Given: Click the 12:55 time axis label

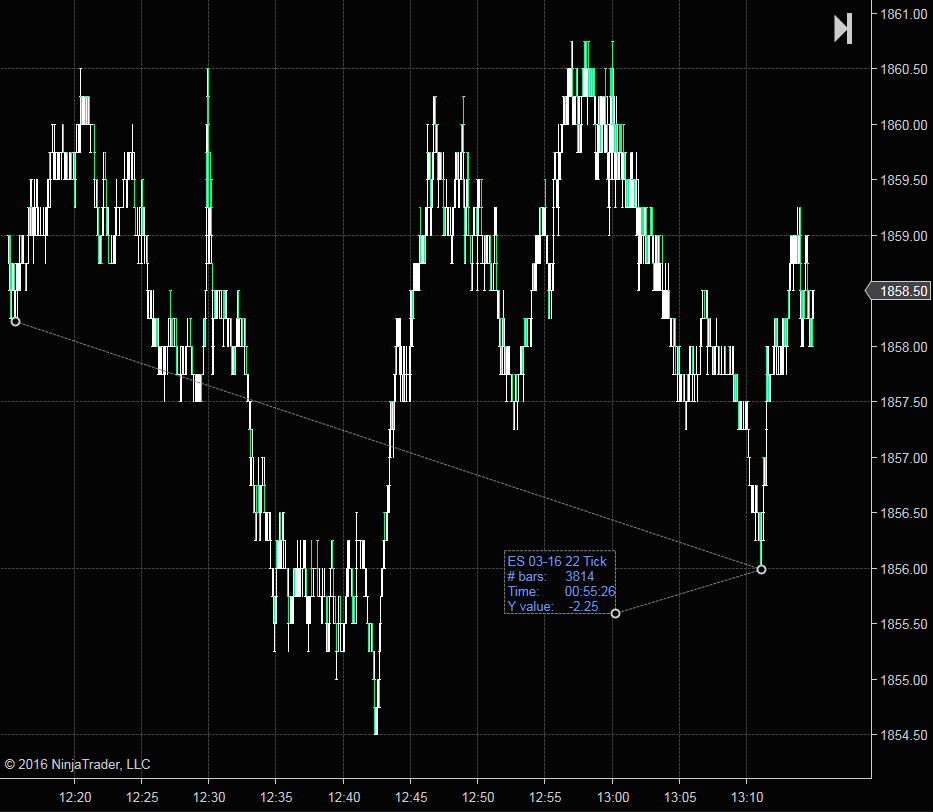Looking at the screenshot, I should click(545, 797).
